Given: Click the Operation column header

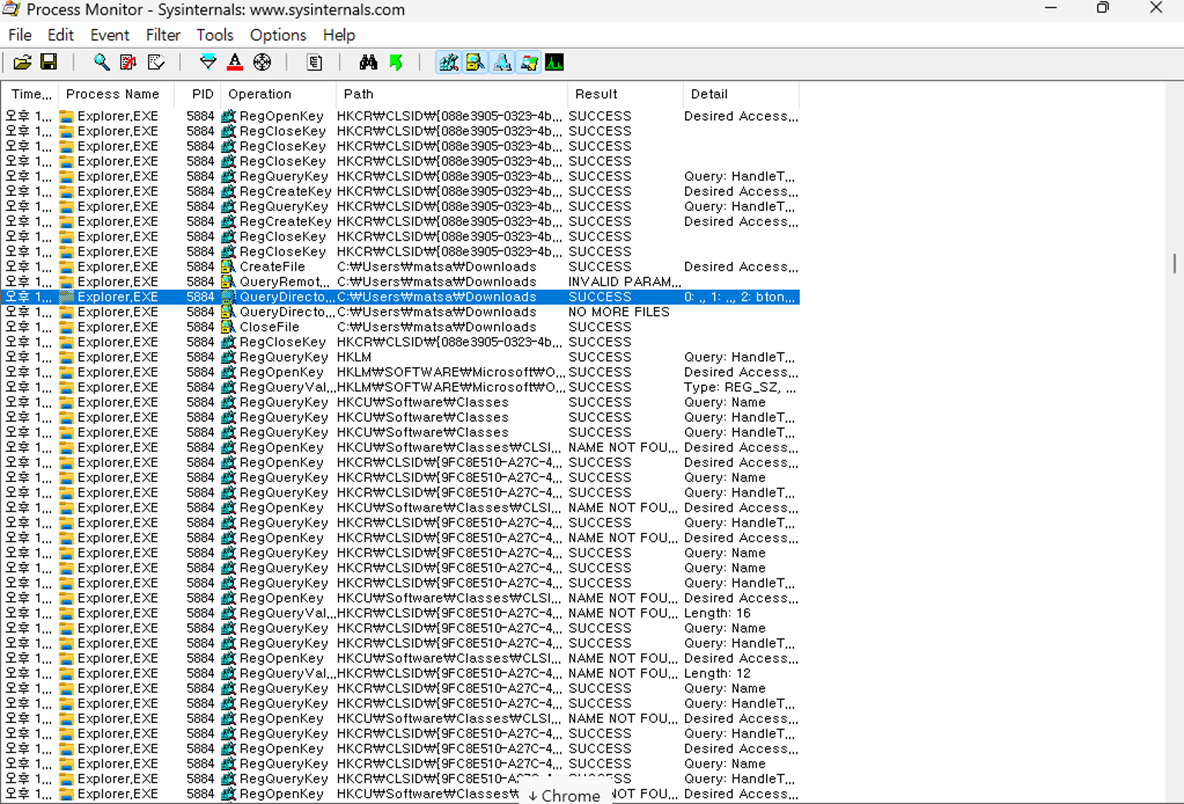Looking at the screenshot, I should 279,94.
